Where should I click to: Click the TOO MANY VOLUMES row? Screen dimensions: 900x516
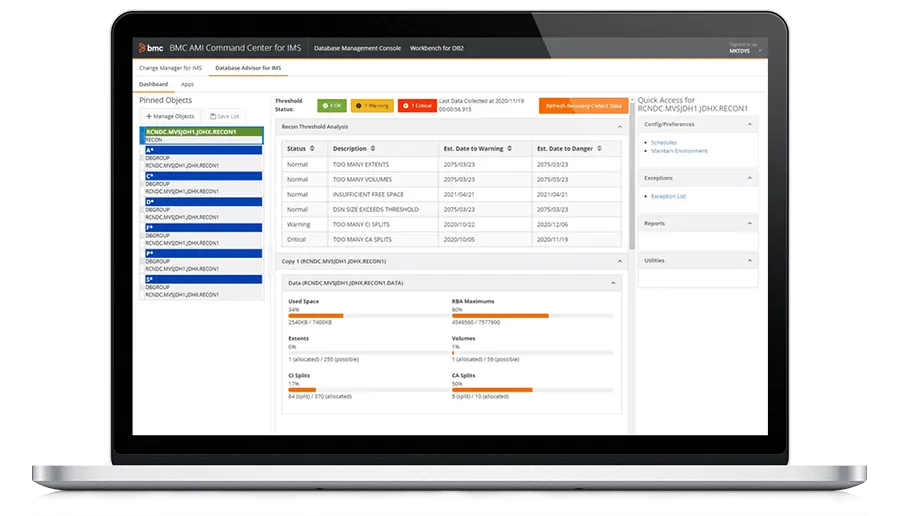click(x=451, y=180)
